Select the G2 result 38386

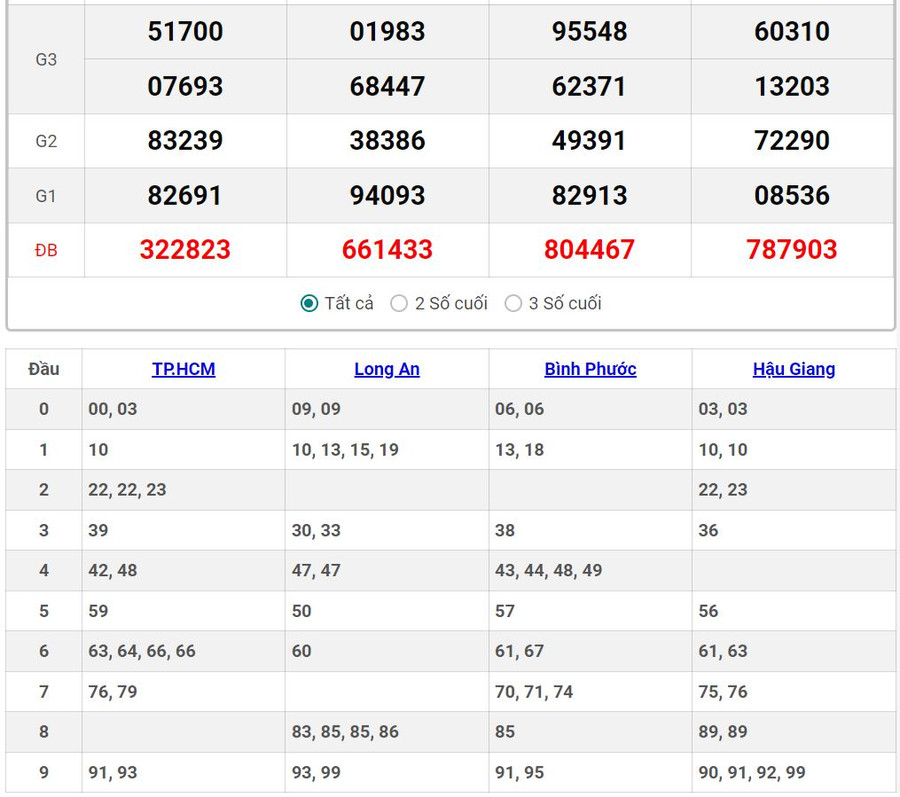pyautogui.click(x=387, y=141)
